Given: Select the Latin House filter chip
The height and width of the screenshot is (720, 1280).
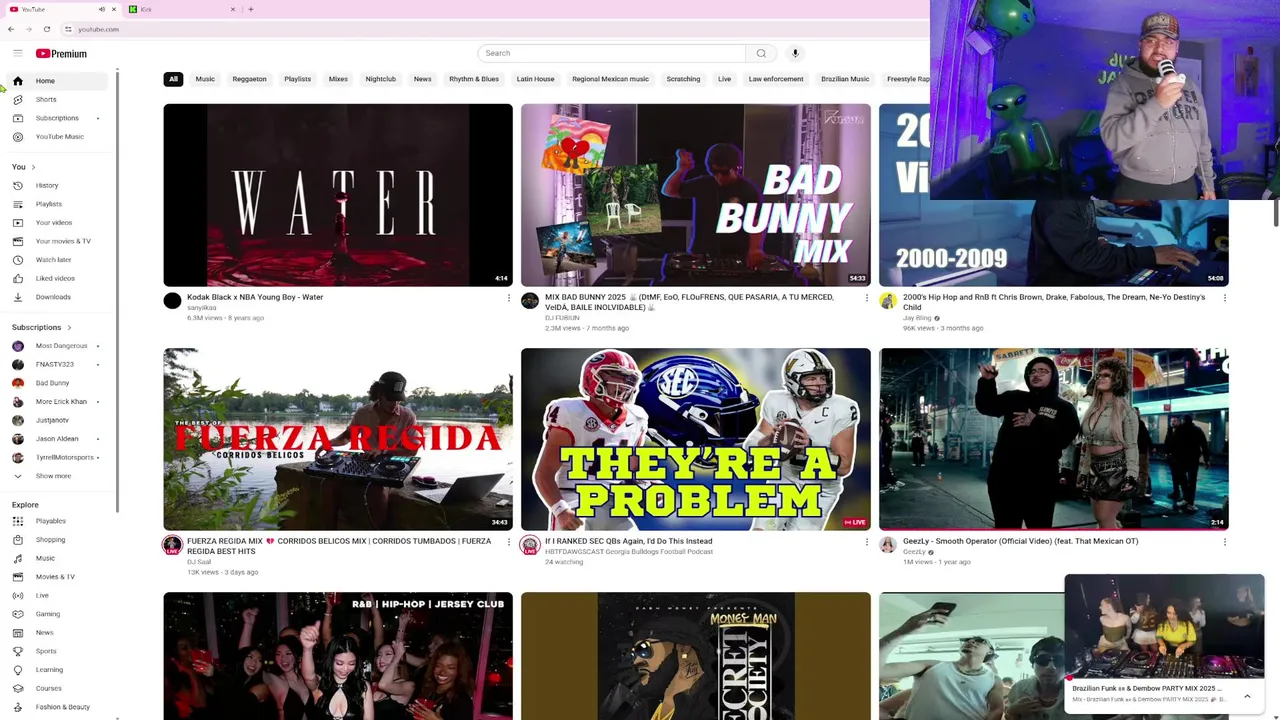Looking at the screenshot, I should (535, 79).
